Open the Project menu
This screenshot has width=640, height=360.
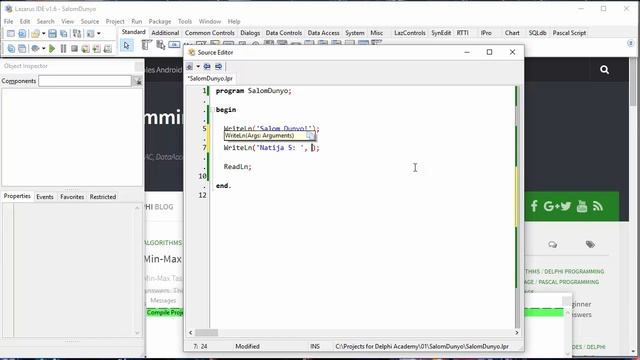coord(115,21)
